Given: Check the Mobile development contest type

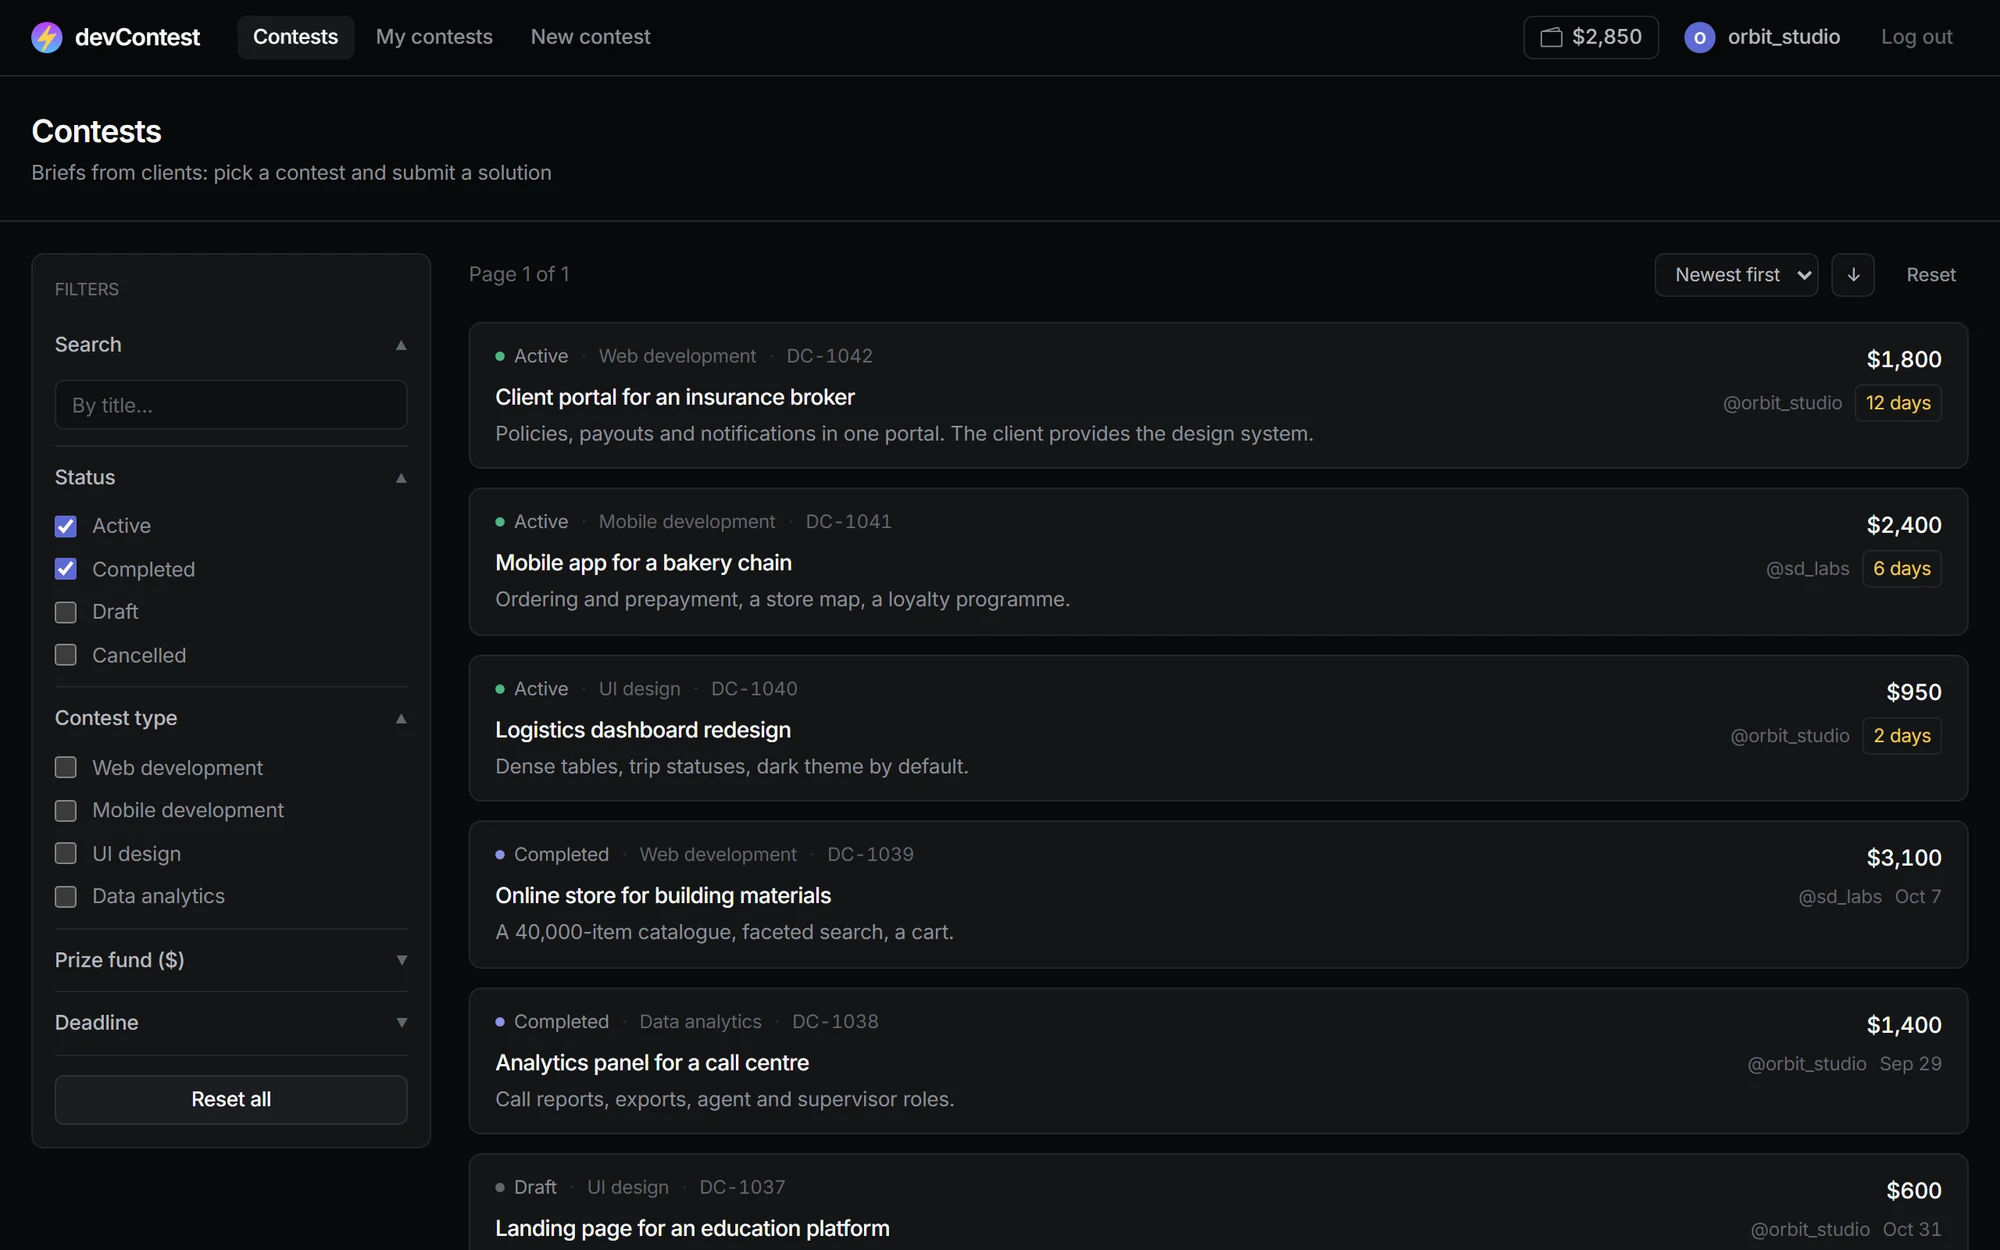Looking at the screenshot, I should coord(66,810).
